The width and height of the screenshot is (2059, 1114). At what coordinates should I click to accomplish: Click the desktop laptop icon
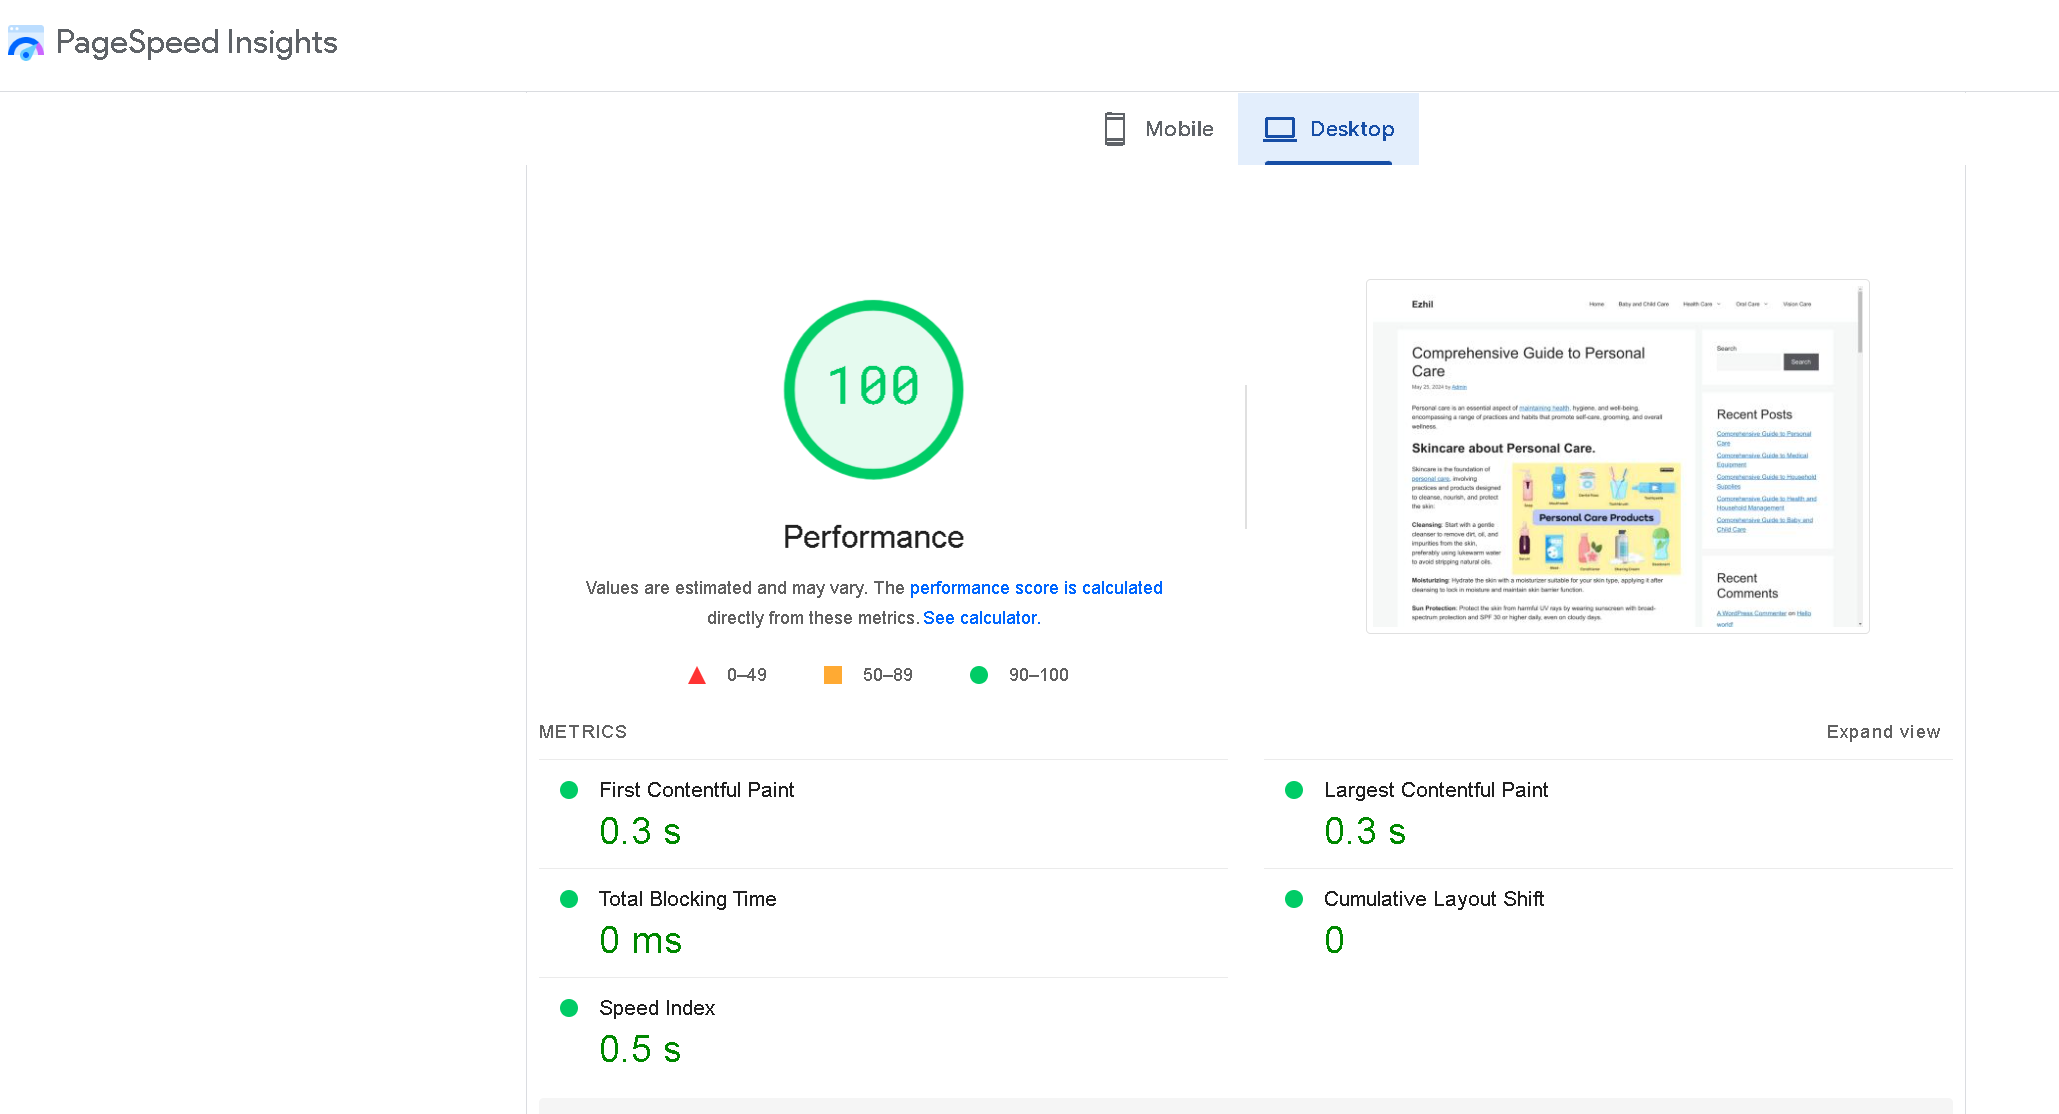(1279, 129)
